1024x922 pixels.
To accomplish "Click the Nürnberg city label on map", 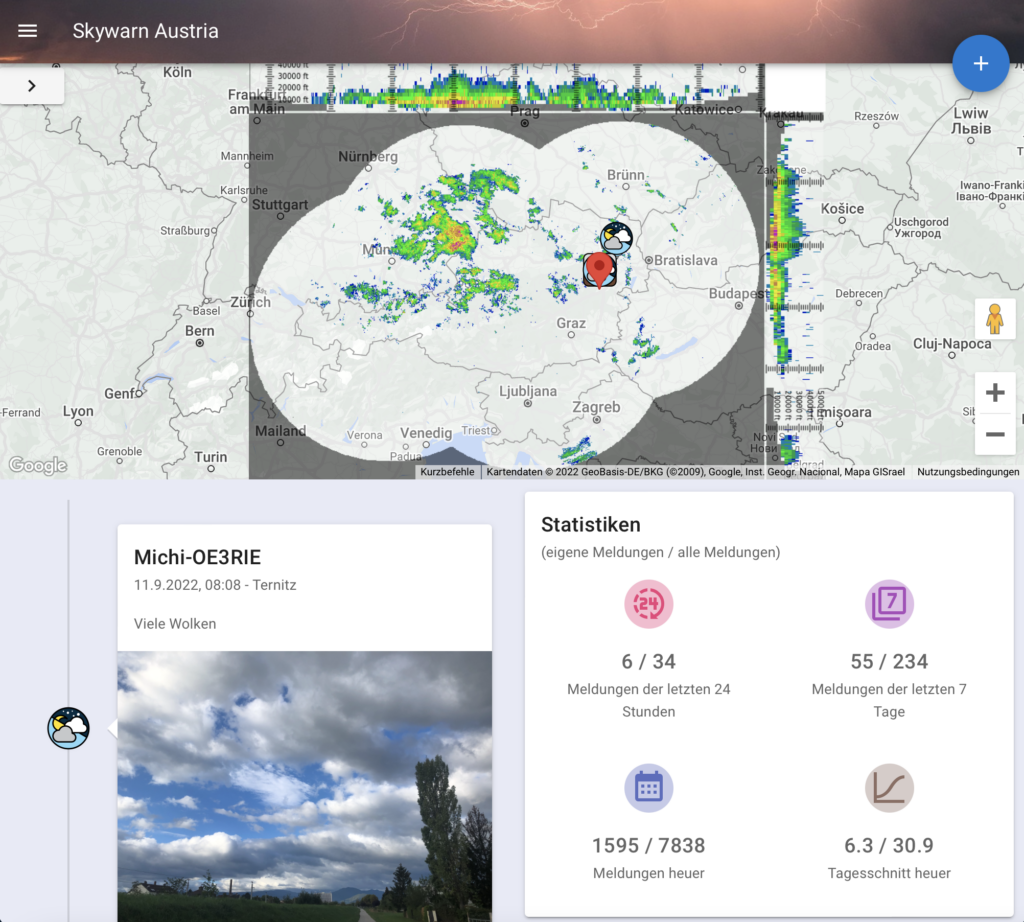I will (368, 157).
